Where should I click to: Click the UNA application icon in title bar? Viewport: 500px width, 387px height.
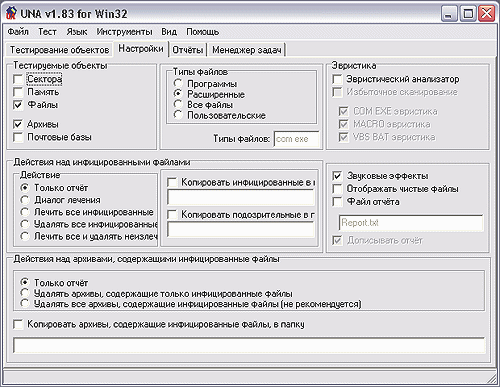pyautogui.click(x=11, y=13)
